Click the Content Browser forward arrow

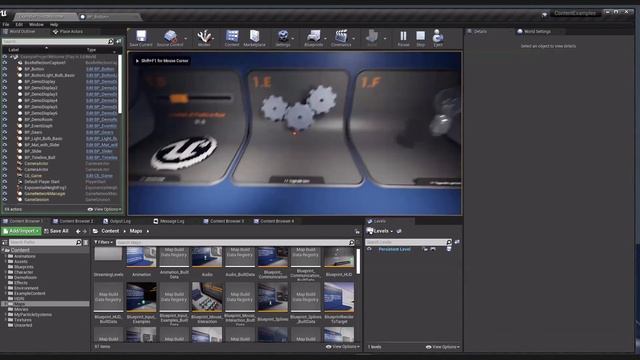(85, 231)
